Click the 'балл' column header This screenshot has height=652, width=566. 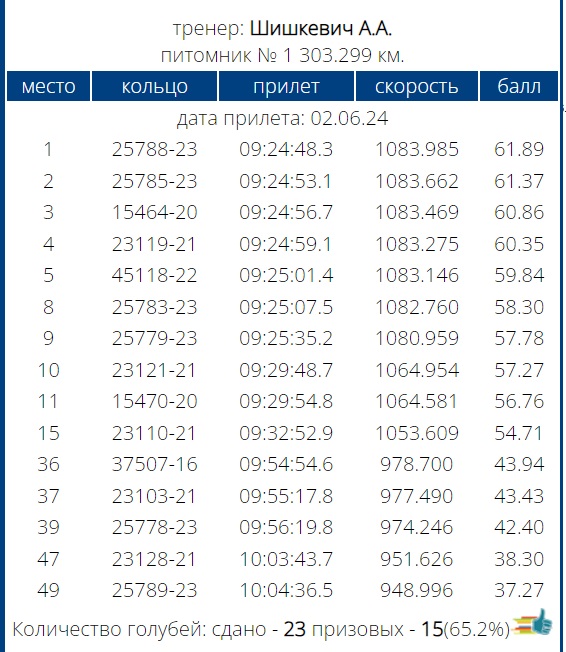519,86
